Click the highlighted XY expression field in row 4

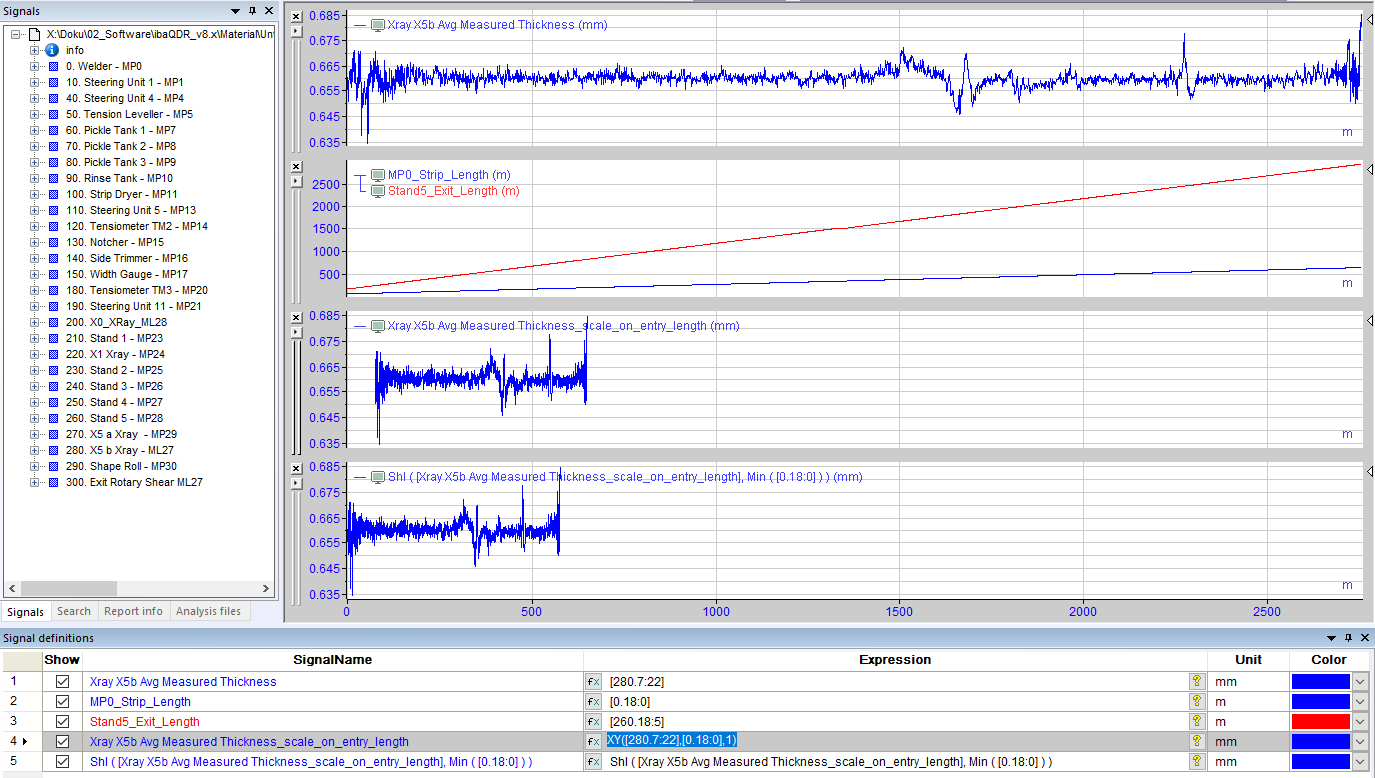(896, 741)
